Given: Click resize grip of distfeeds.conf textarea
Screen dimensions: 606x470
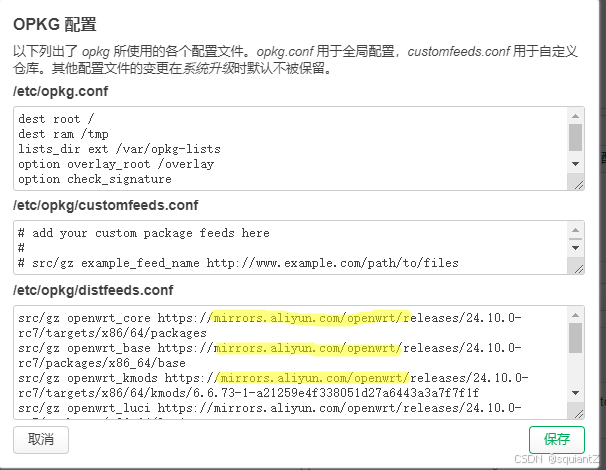Looking at the screenshot, I should 579,414.
